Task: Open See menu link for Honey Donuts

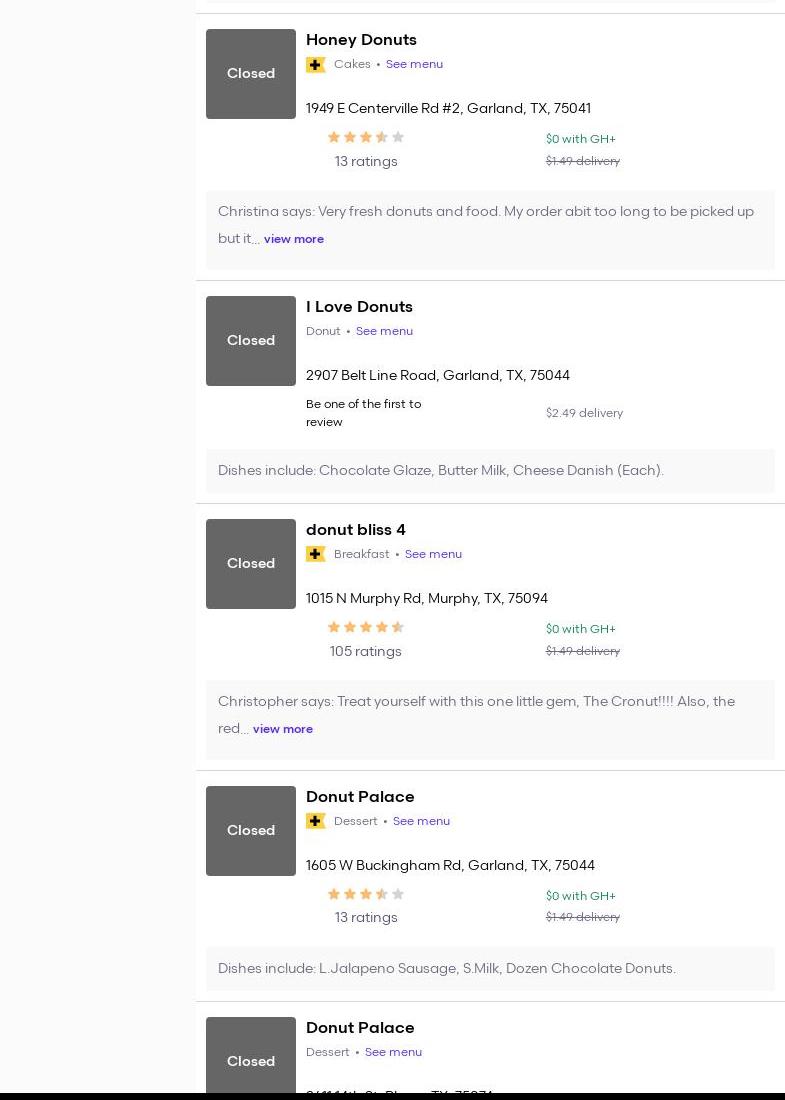Action: click(414, 64)
